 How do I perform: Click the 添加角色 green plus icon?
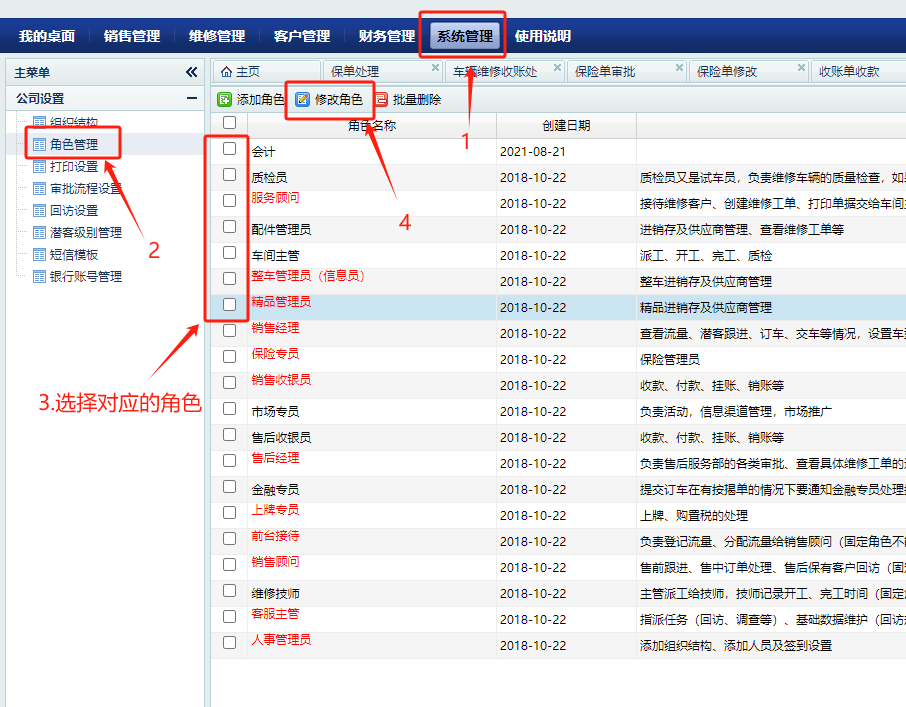point(225,100)
